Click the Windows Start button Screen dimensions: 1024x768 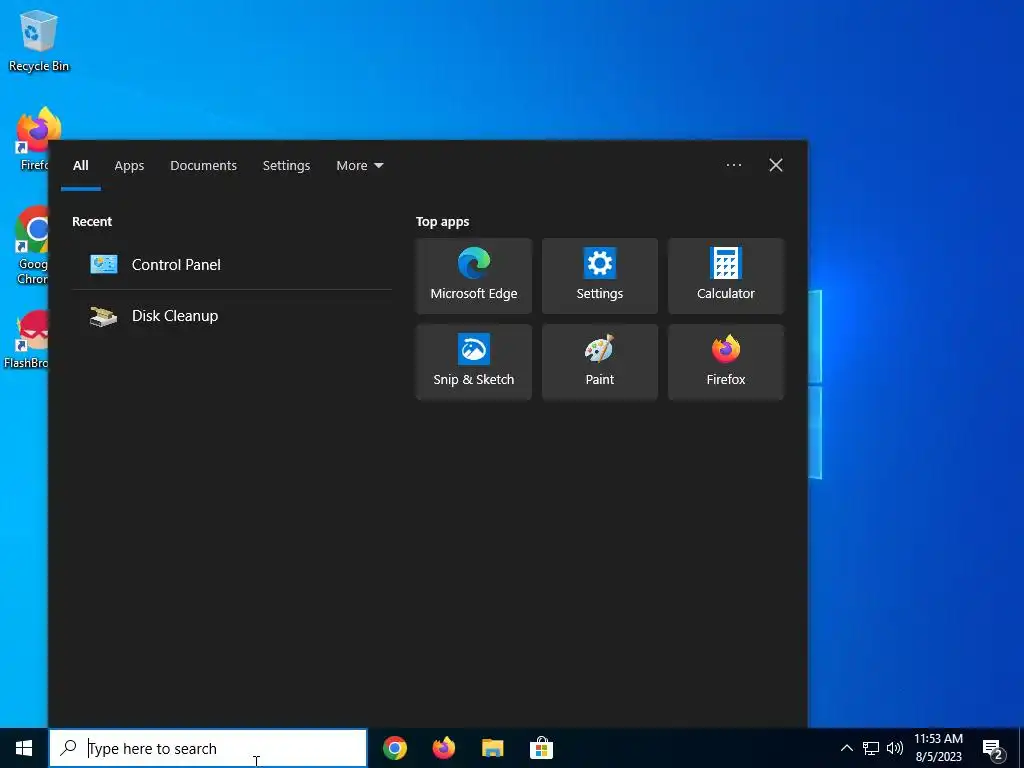pos(24,748)
